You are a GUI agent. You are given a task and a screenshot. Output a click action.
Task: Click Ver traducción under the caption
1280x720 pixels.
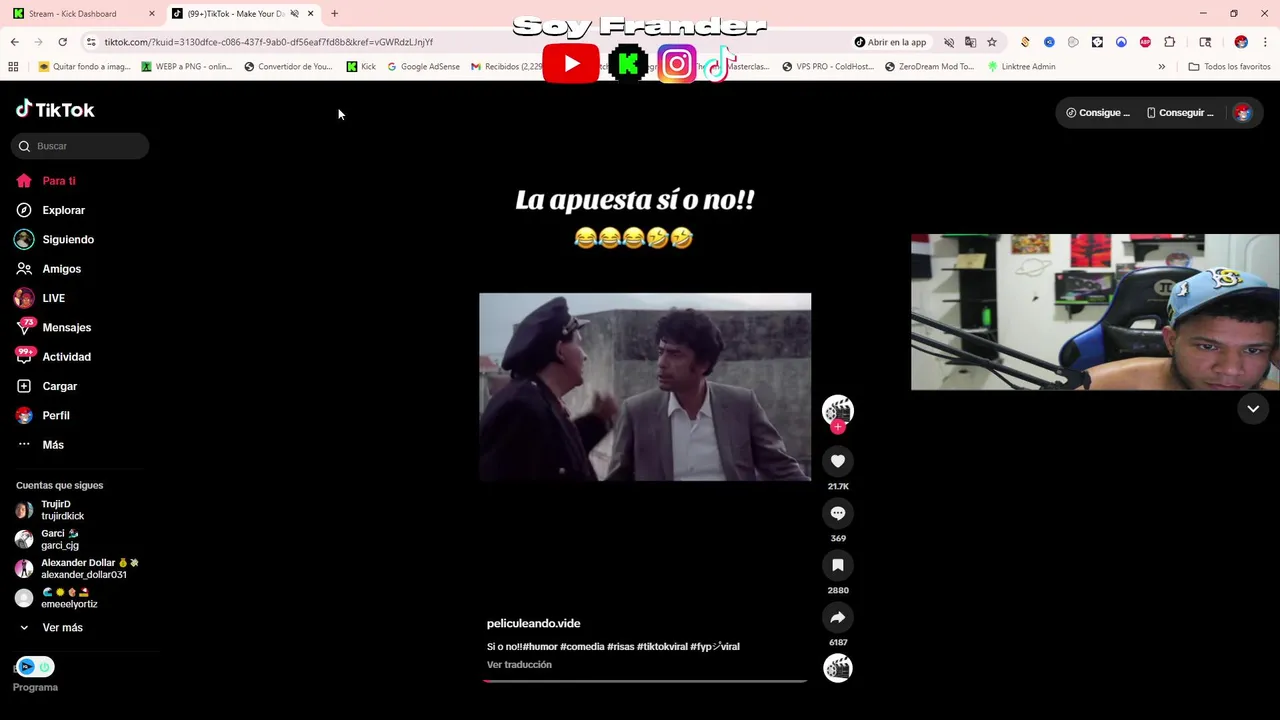coord(519,665)
